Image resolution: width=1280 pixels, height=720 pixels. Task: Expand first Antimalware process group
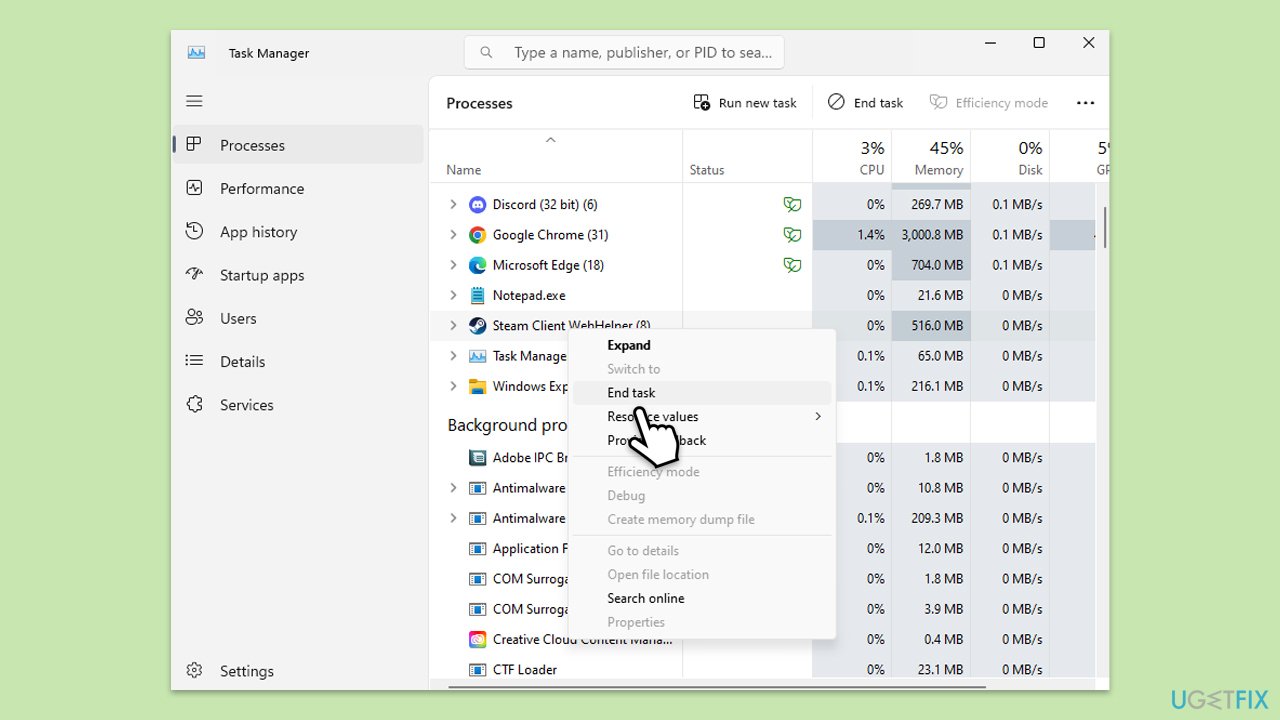pos(453,488)
